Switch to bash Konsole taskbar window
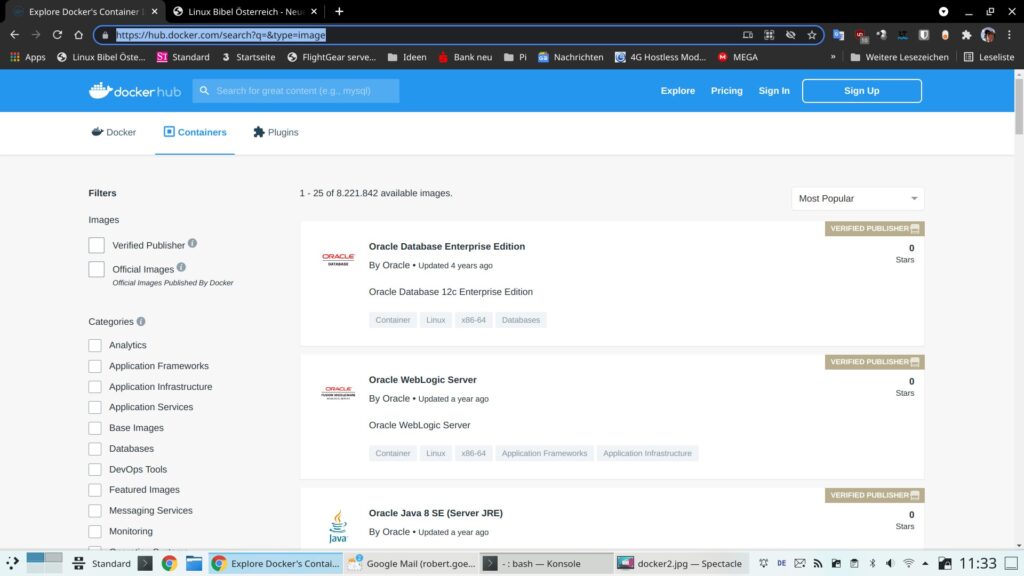This screenshot has height=576, width=1024. click(x=545, y=563)
